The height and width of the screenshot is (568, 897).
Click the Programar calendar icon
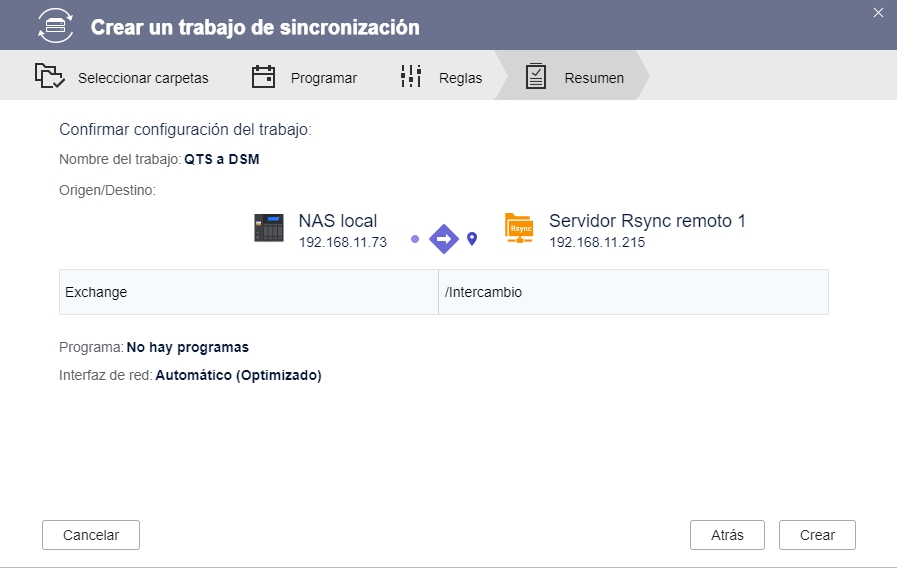pyautogui.click(x=263, y=77)
